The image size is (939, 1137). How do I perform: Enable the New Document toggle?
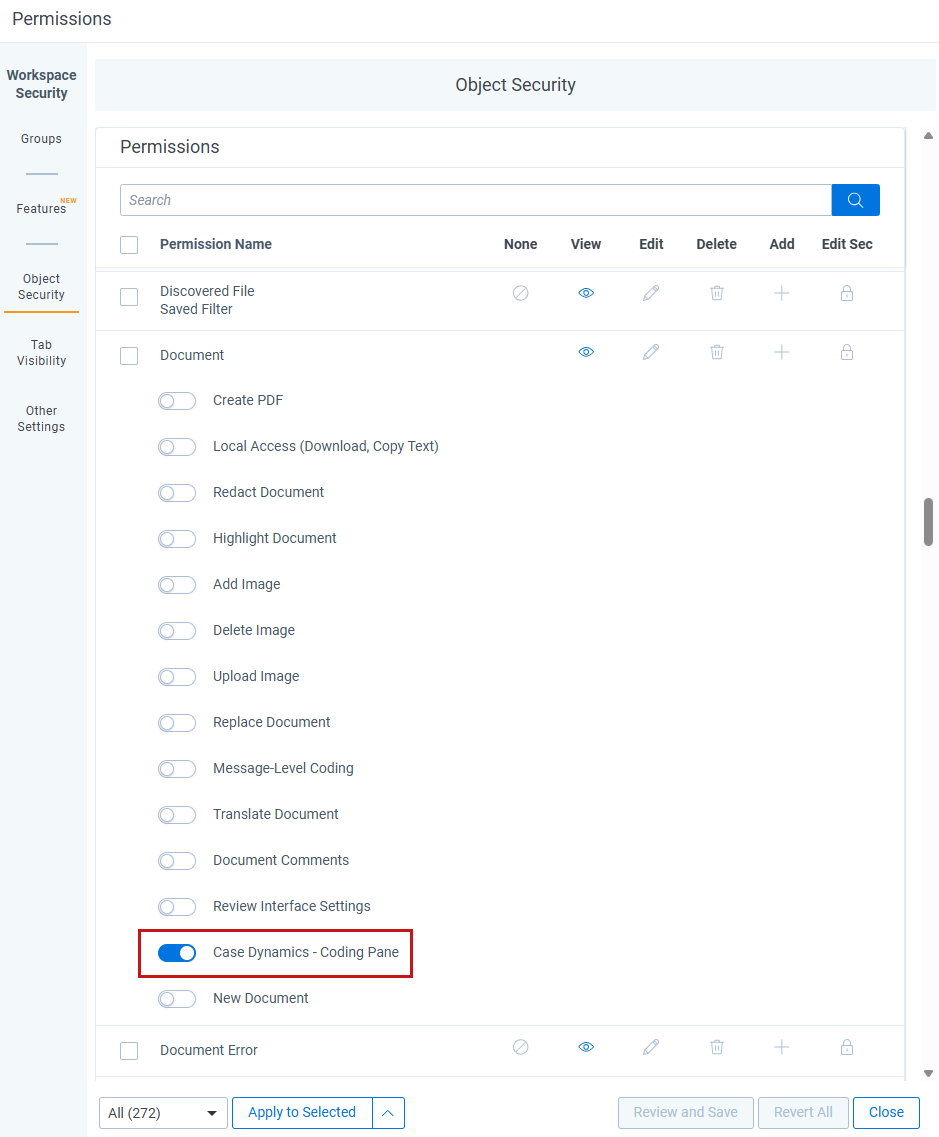click(x=177, y=999)
